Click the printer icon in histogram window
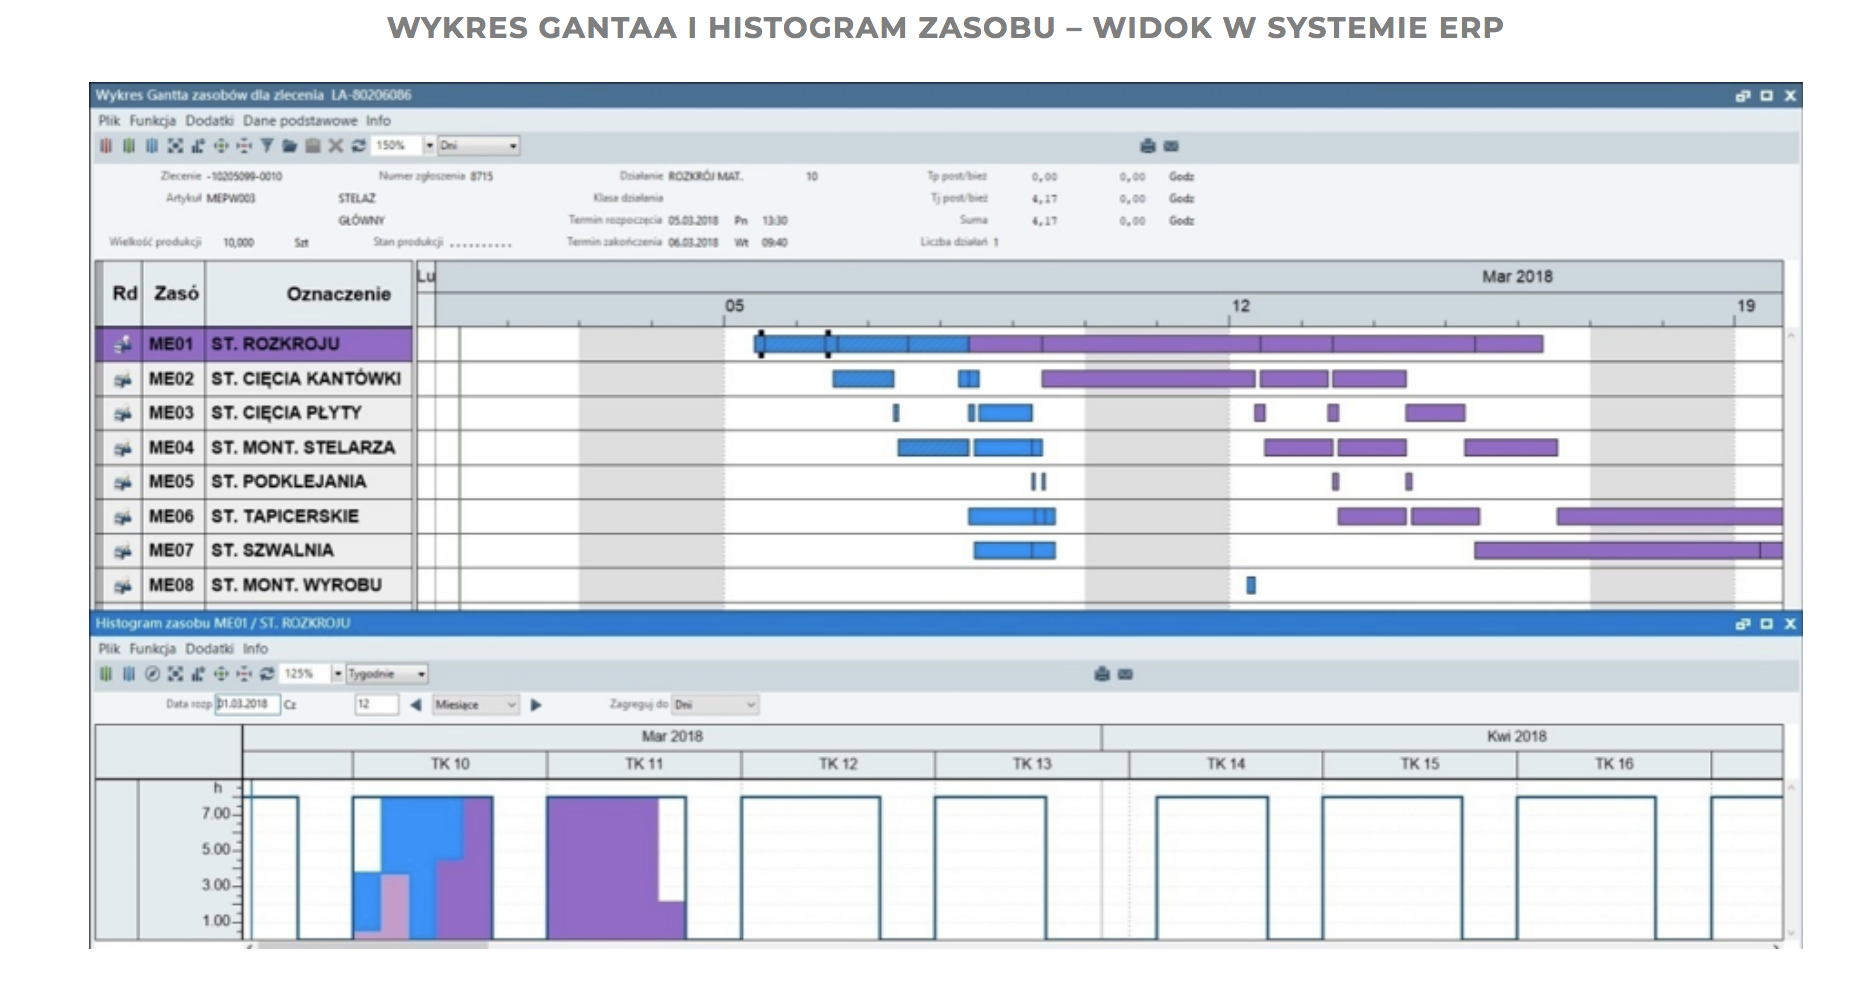The image size is (1854, 982). tap(1102, 674)
